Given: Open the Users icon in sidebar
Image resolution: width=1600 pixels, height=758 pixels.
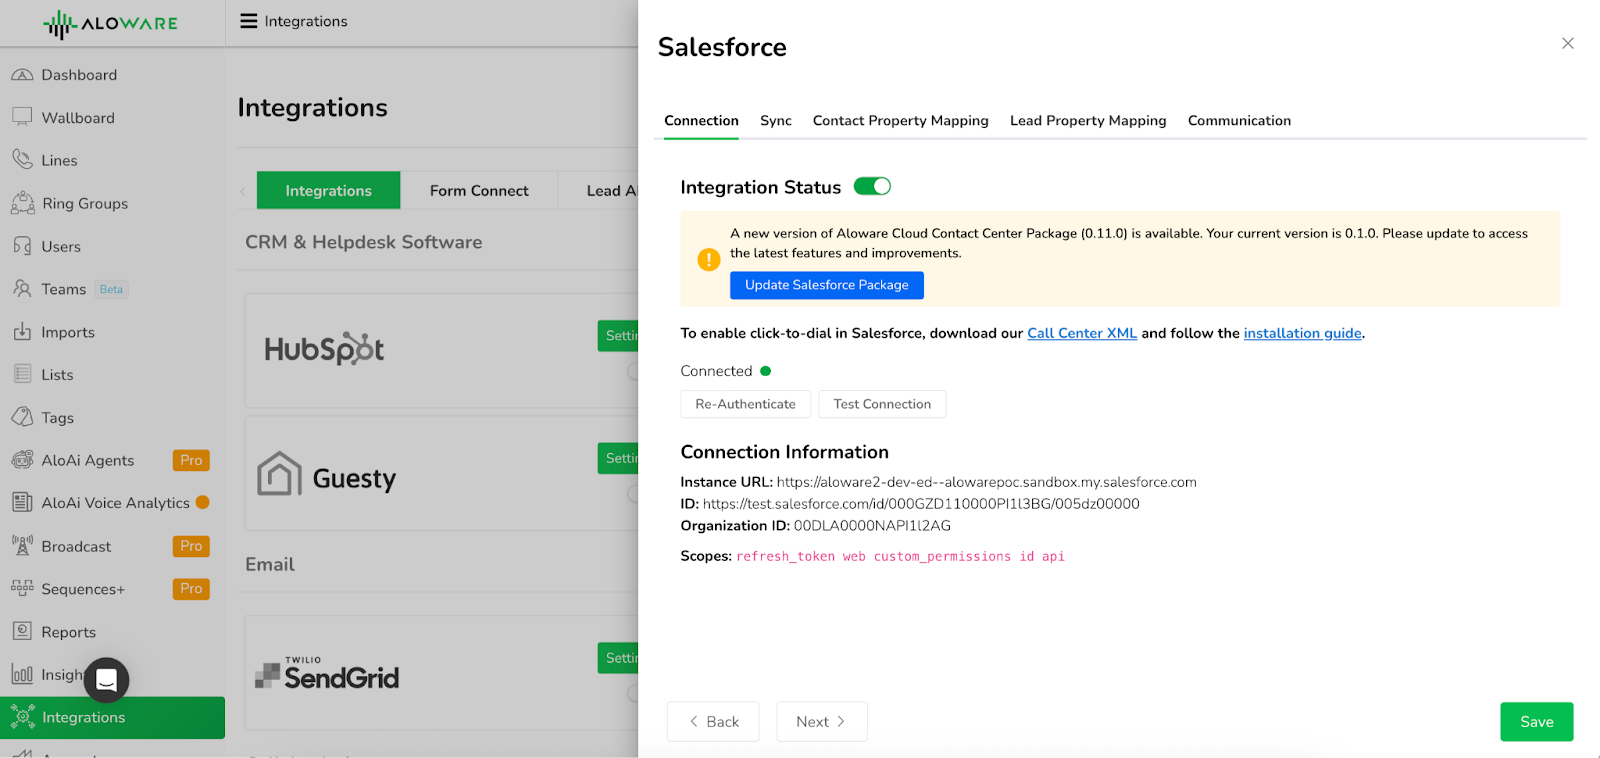Looking at the screenshot, I should [22, 246].
